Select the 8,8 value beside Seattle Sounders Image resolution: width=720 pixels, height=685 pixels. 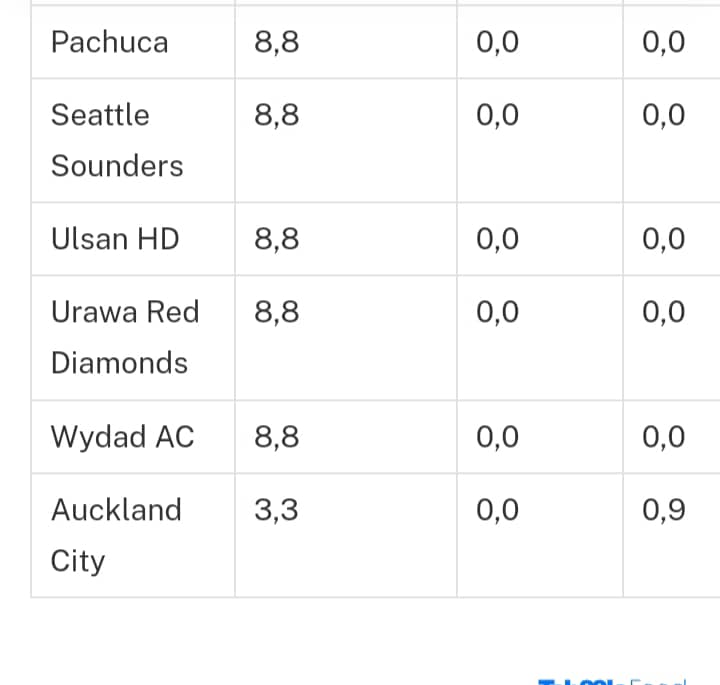pos(276,115)
